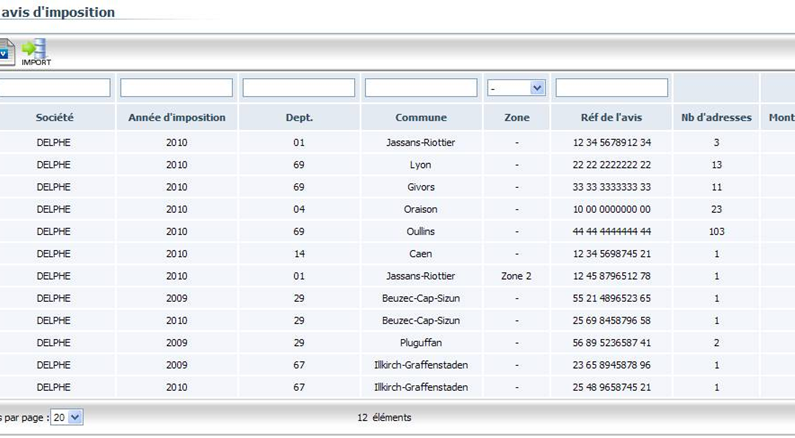Select the Caen commune cell

[x=421, y=254]
